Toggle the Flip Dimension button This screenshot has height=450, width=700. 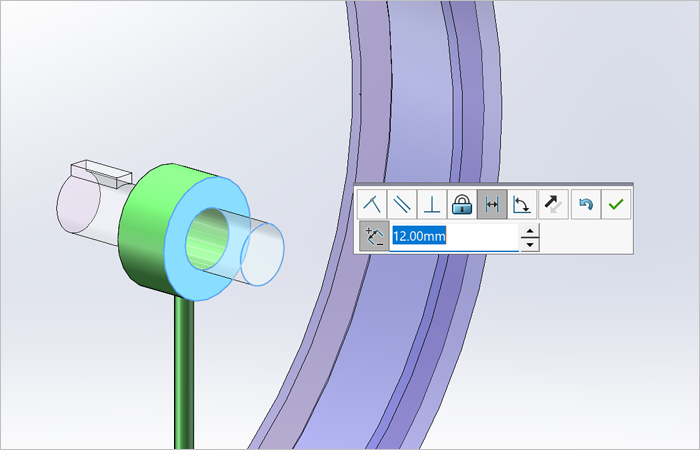coord(374,236)
